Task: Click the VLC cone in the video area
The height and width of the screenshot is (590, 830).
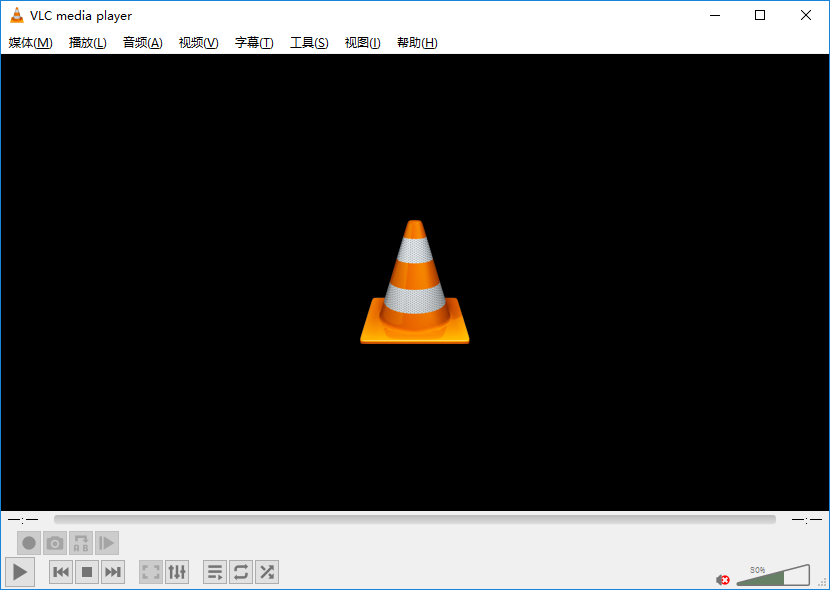Action: pos(414,282)
